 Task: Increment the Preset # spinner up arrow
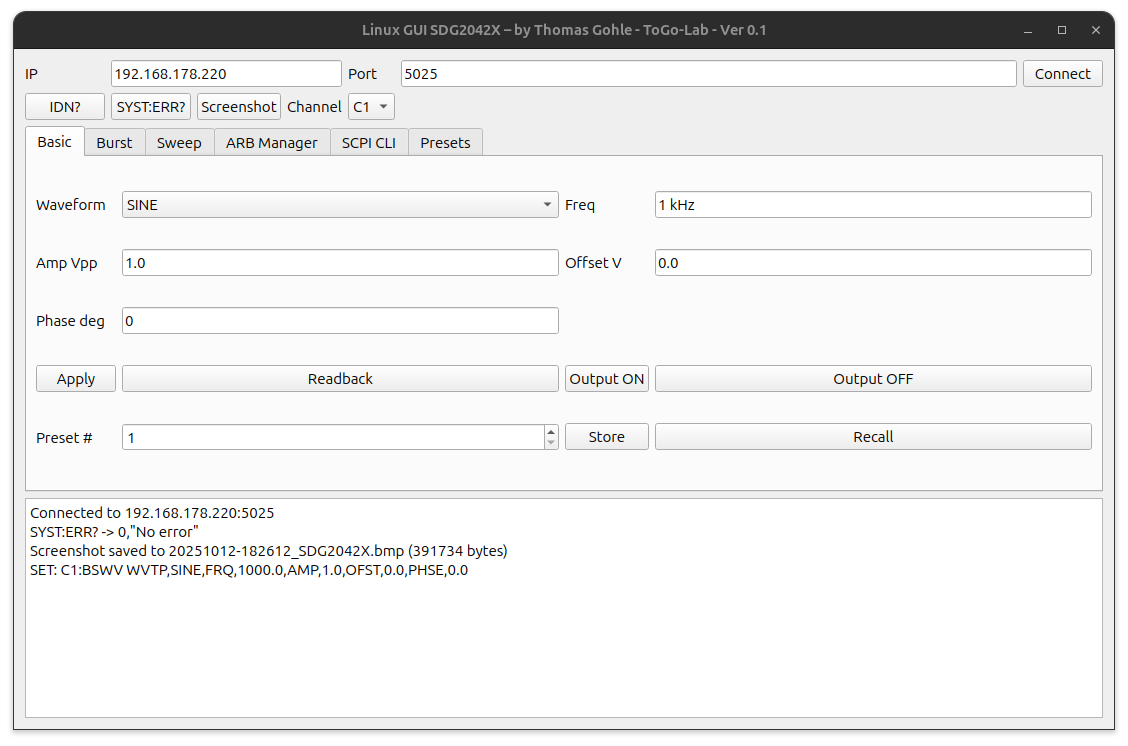tap(551, 431)
